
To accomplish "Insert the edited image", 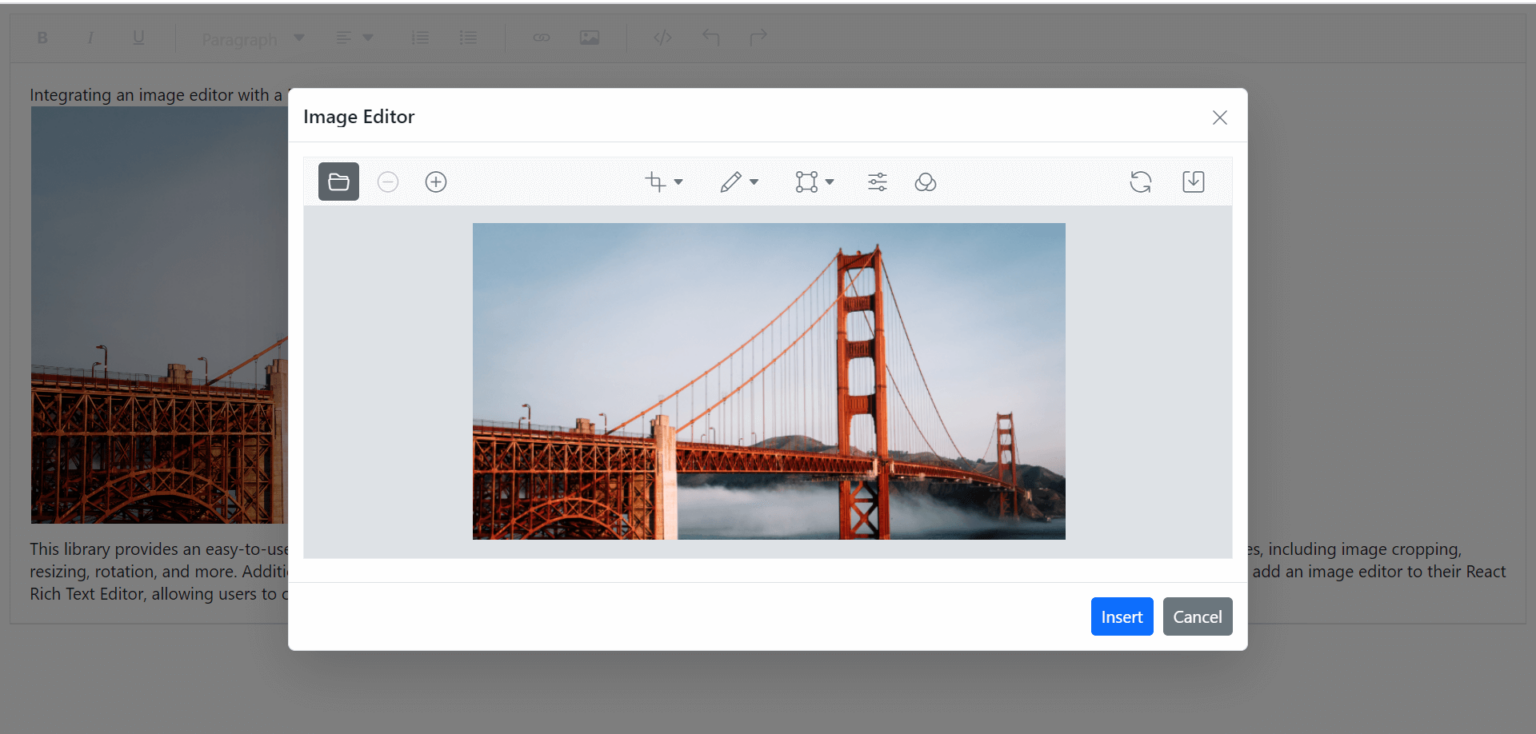I will point(1121,616).
